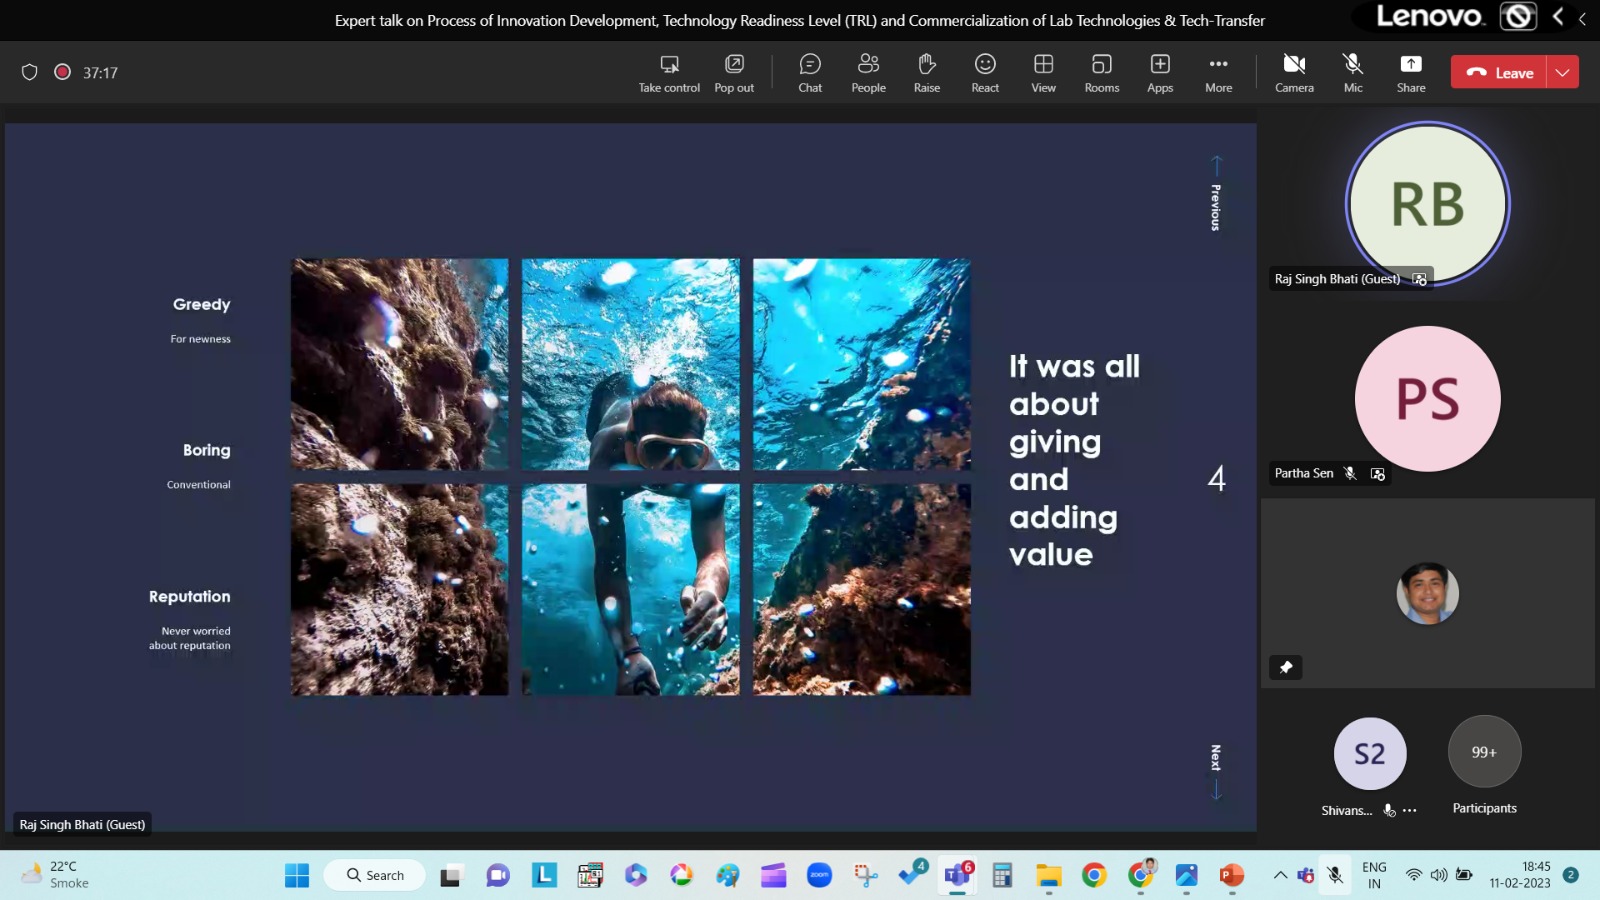Open more options for Shivans participant
Image resolution: width=1600 pixels, height=900 pixels.
tap(1410, 811)
